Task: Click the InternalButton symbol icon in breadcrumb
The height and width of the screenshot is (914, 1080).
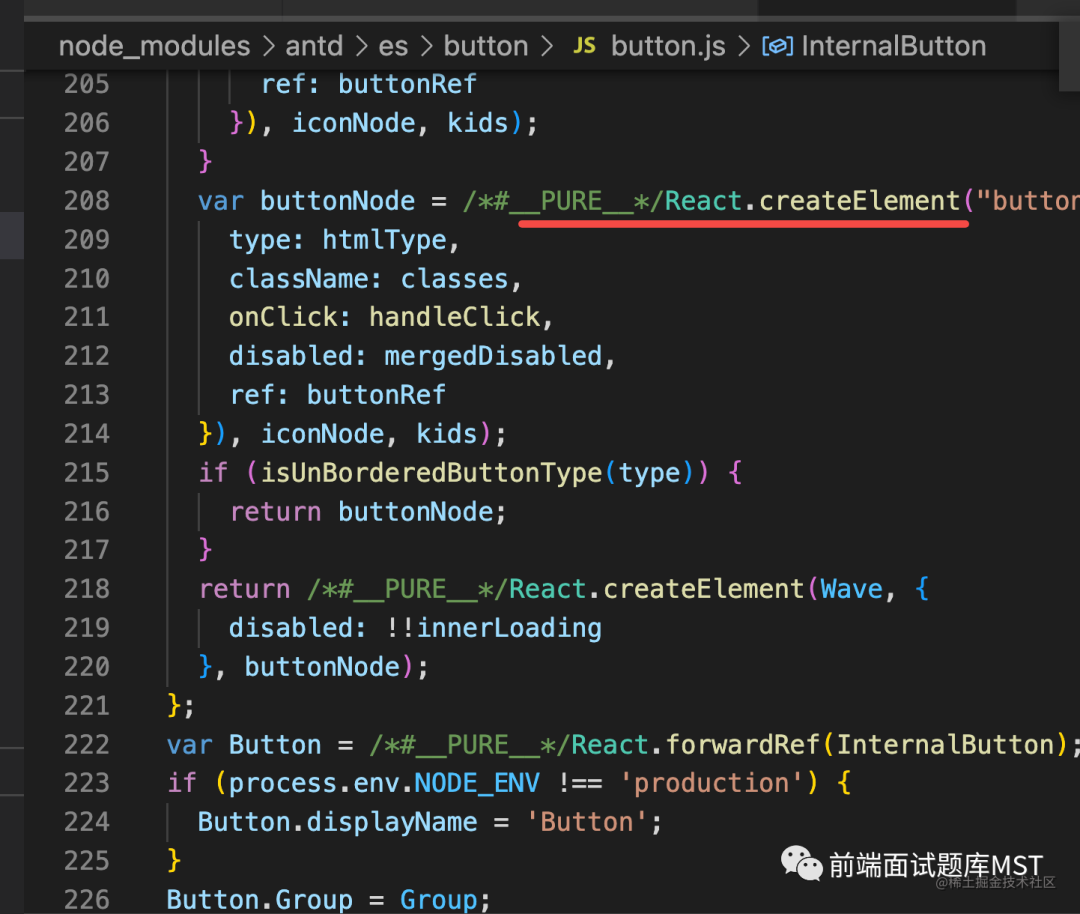Action: point(777,46)
